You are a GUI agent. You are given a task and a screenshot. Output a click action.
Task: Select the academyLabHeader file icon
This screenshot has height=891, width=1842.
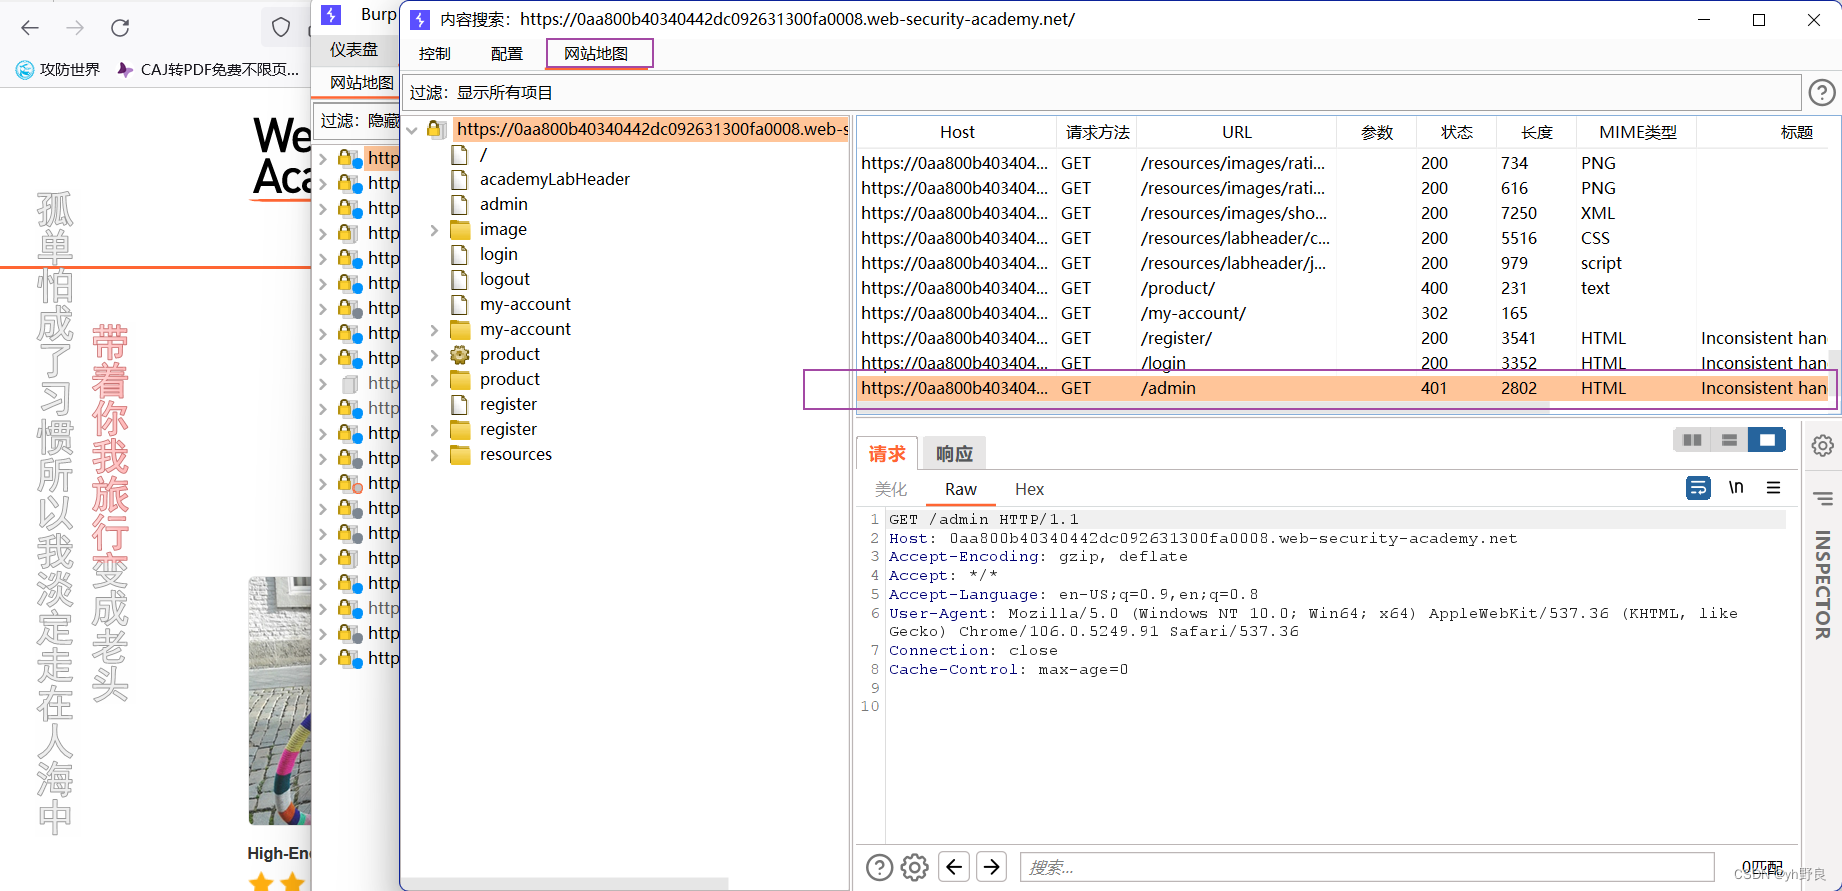[460, 179]
